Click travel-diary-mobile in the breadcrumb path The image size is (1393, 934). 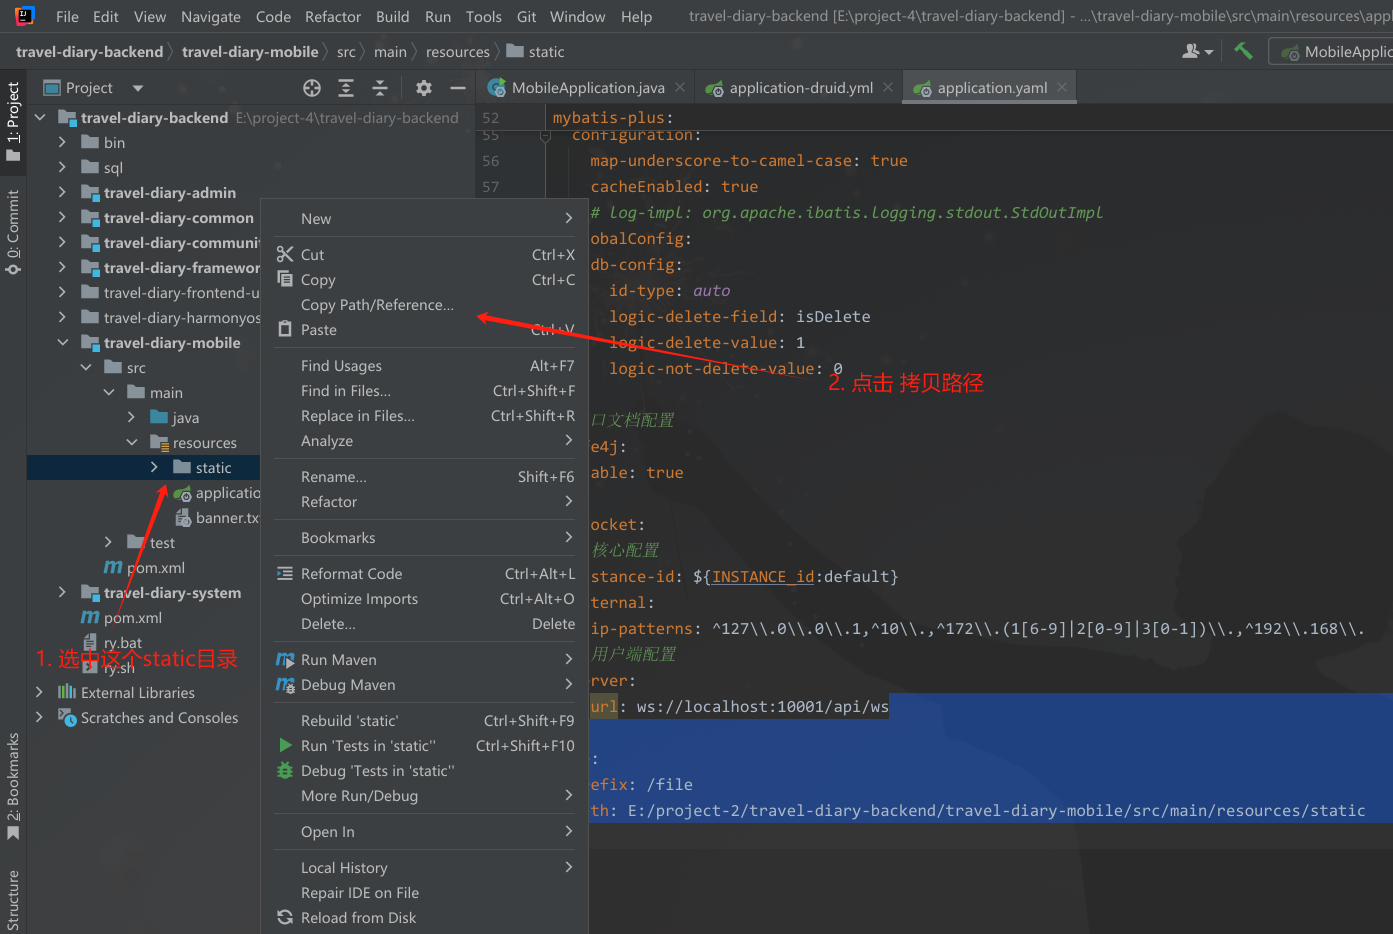tap(250, 52)
